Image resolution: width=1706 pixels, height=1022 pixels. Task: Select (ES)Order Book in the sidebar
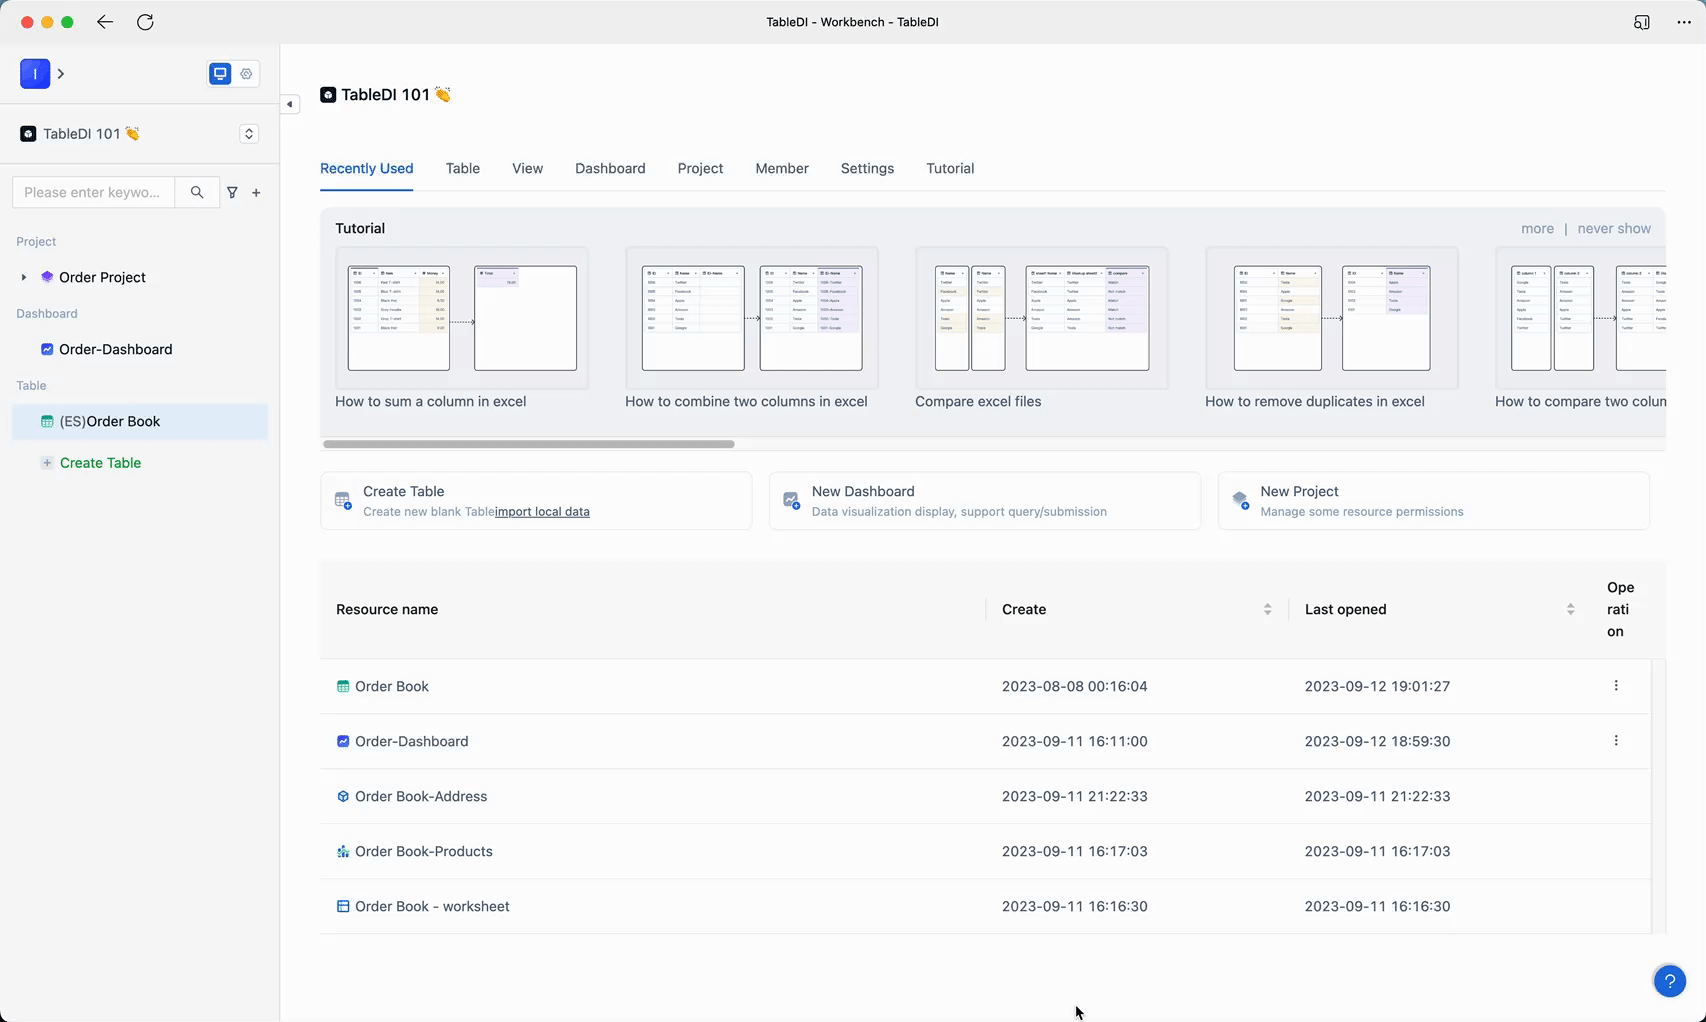[x=140, y=421]
